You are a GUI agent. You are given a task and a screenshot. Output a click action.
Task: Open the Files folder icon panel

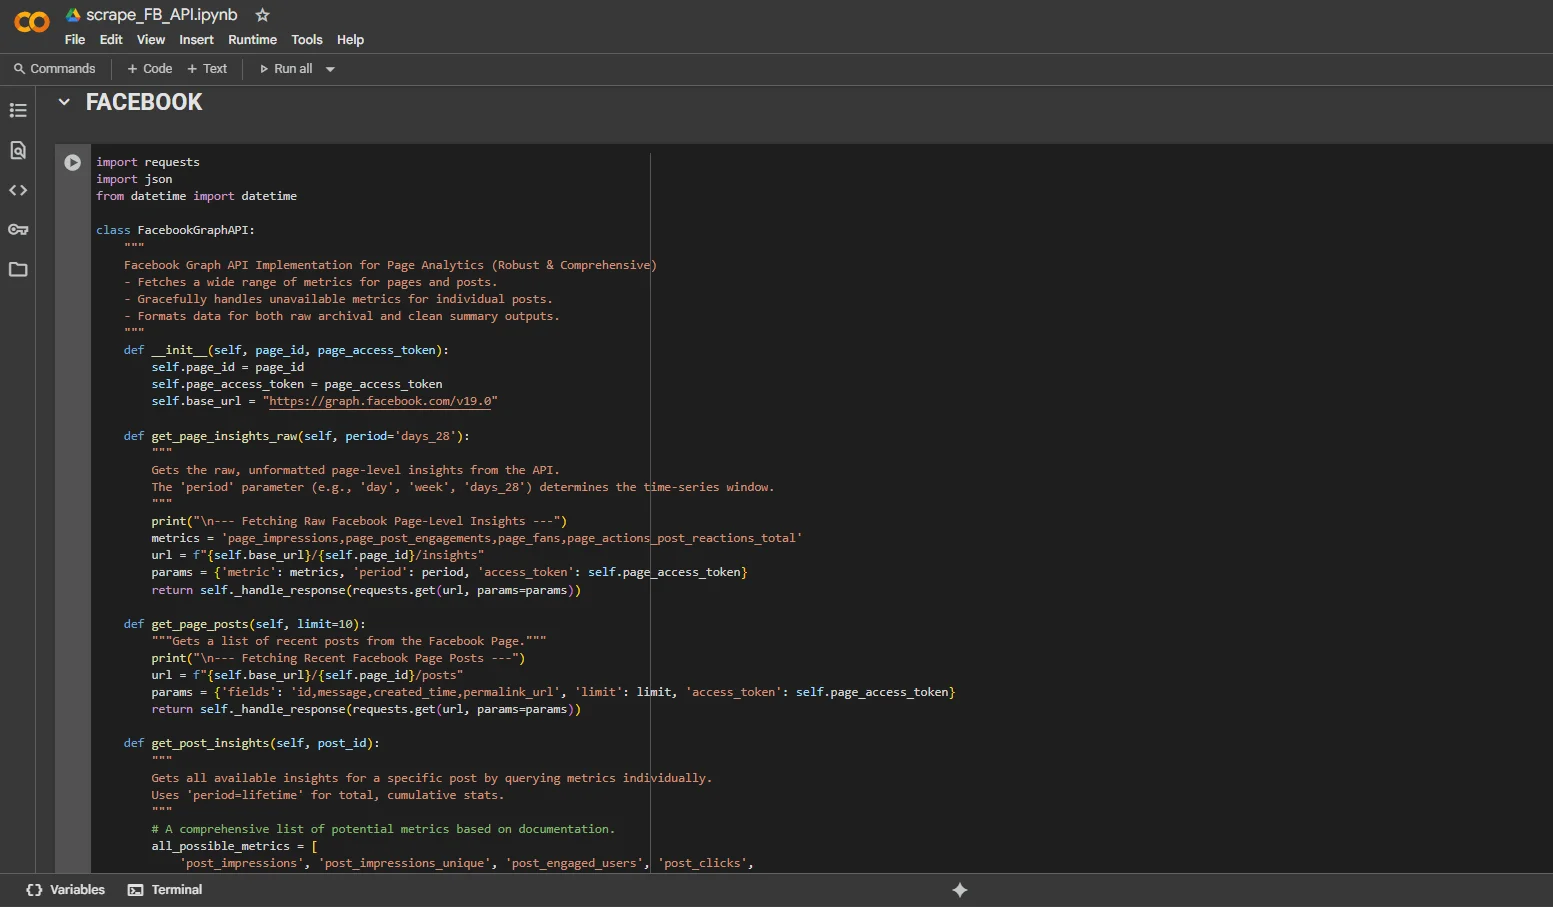(18, 270)
